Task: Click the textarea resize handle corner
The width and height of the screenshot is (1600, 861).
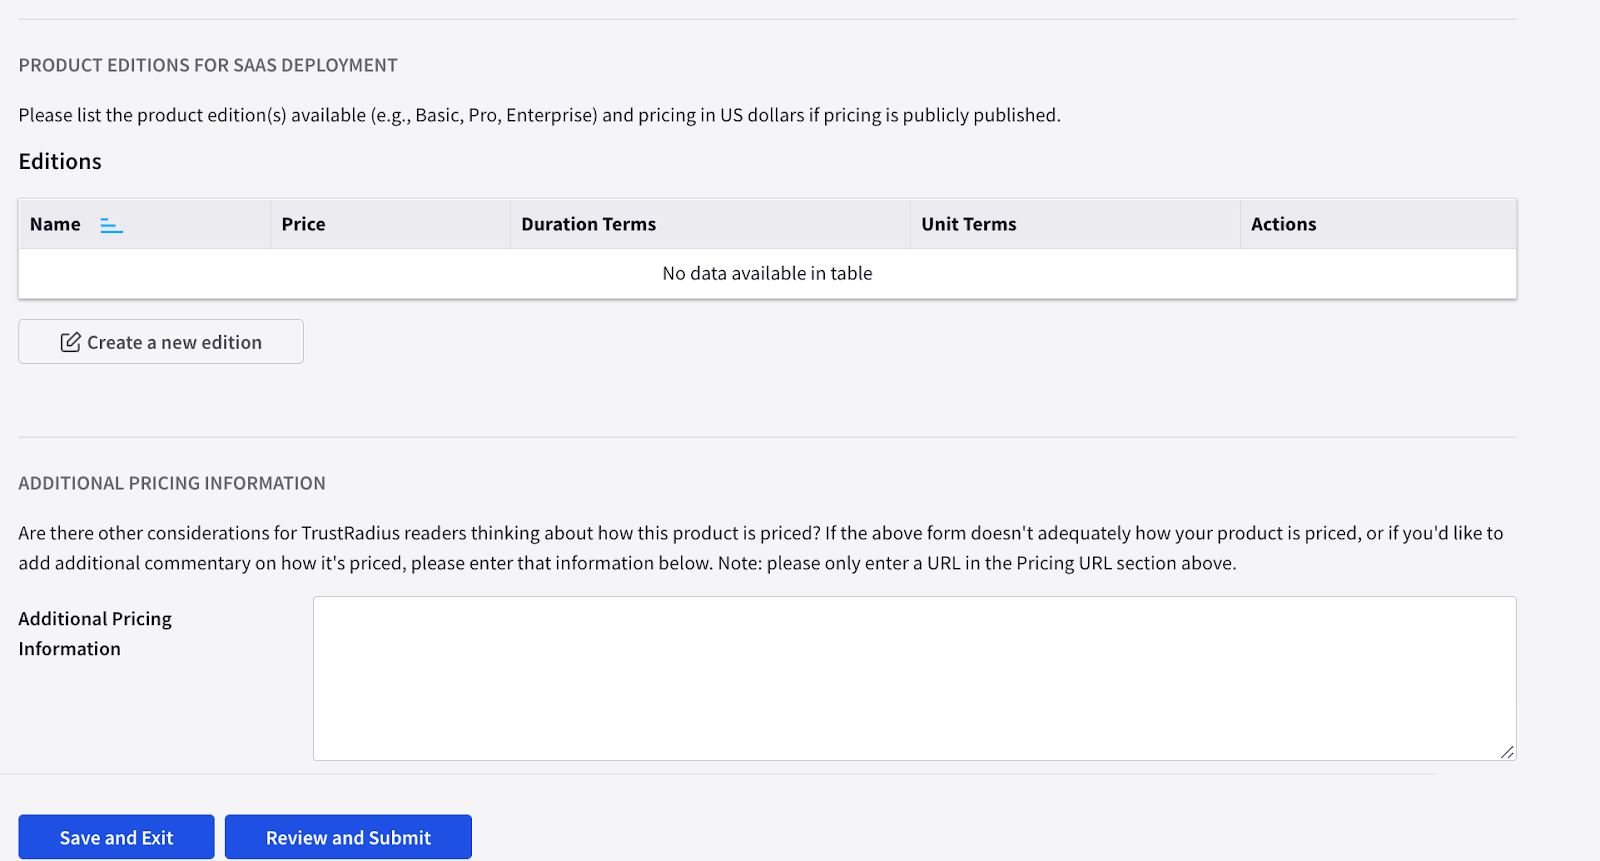Action: click(1507, 752)
